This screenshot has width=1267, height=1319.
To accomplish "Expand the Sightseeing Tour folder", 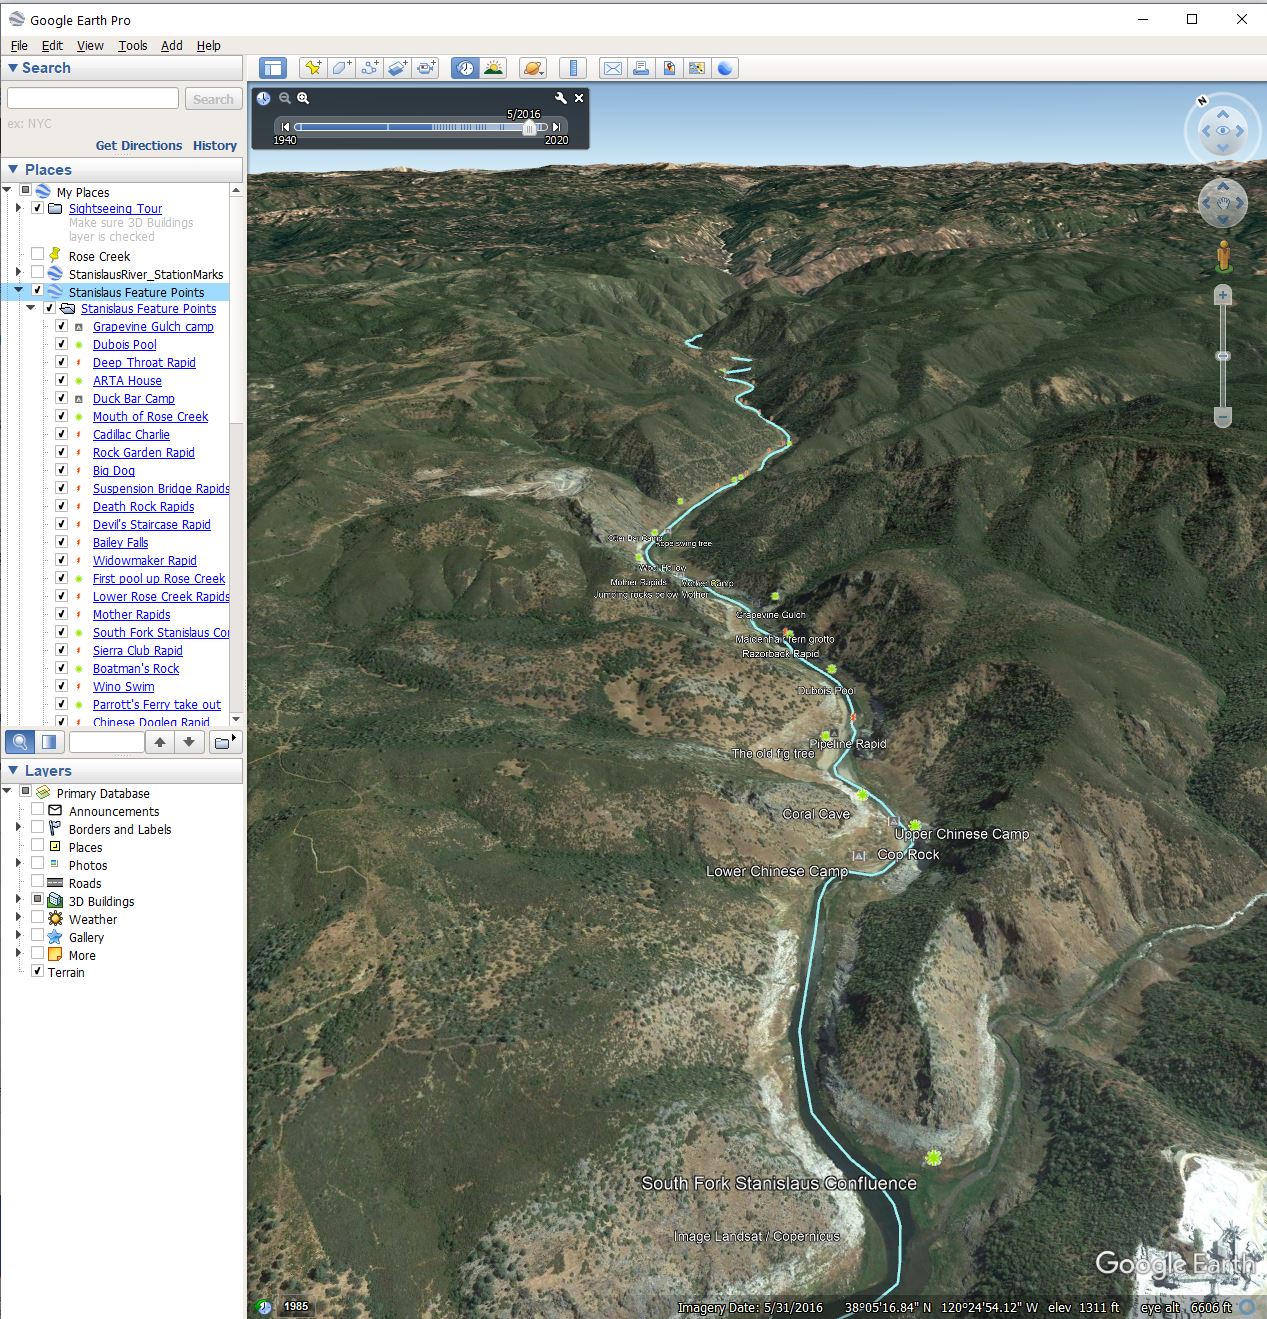I will (x=18, y=208).
